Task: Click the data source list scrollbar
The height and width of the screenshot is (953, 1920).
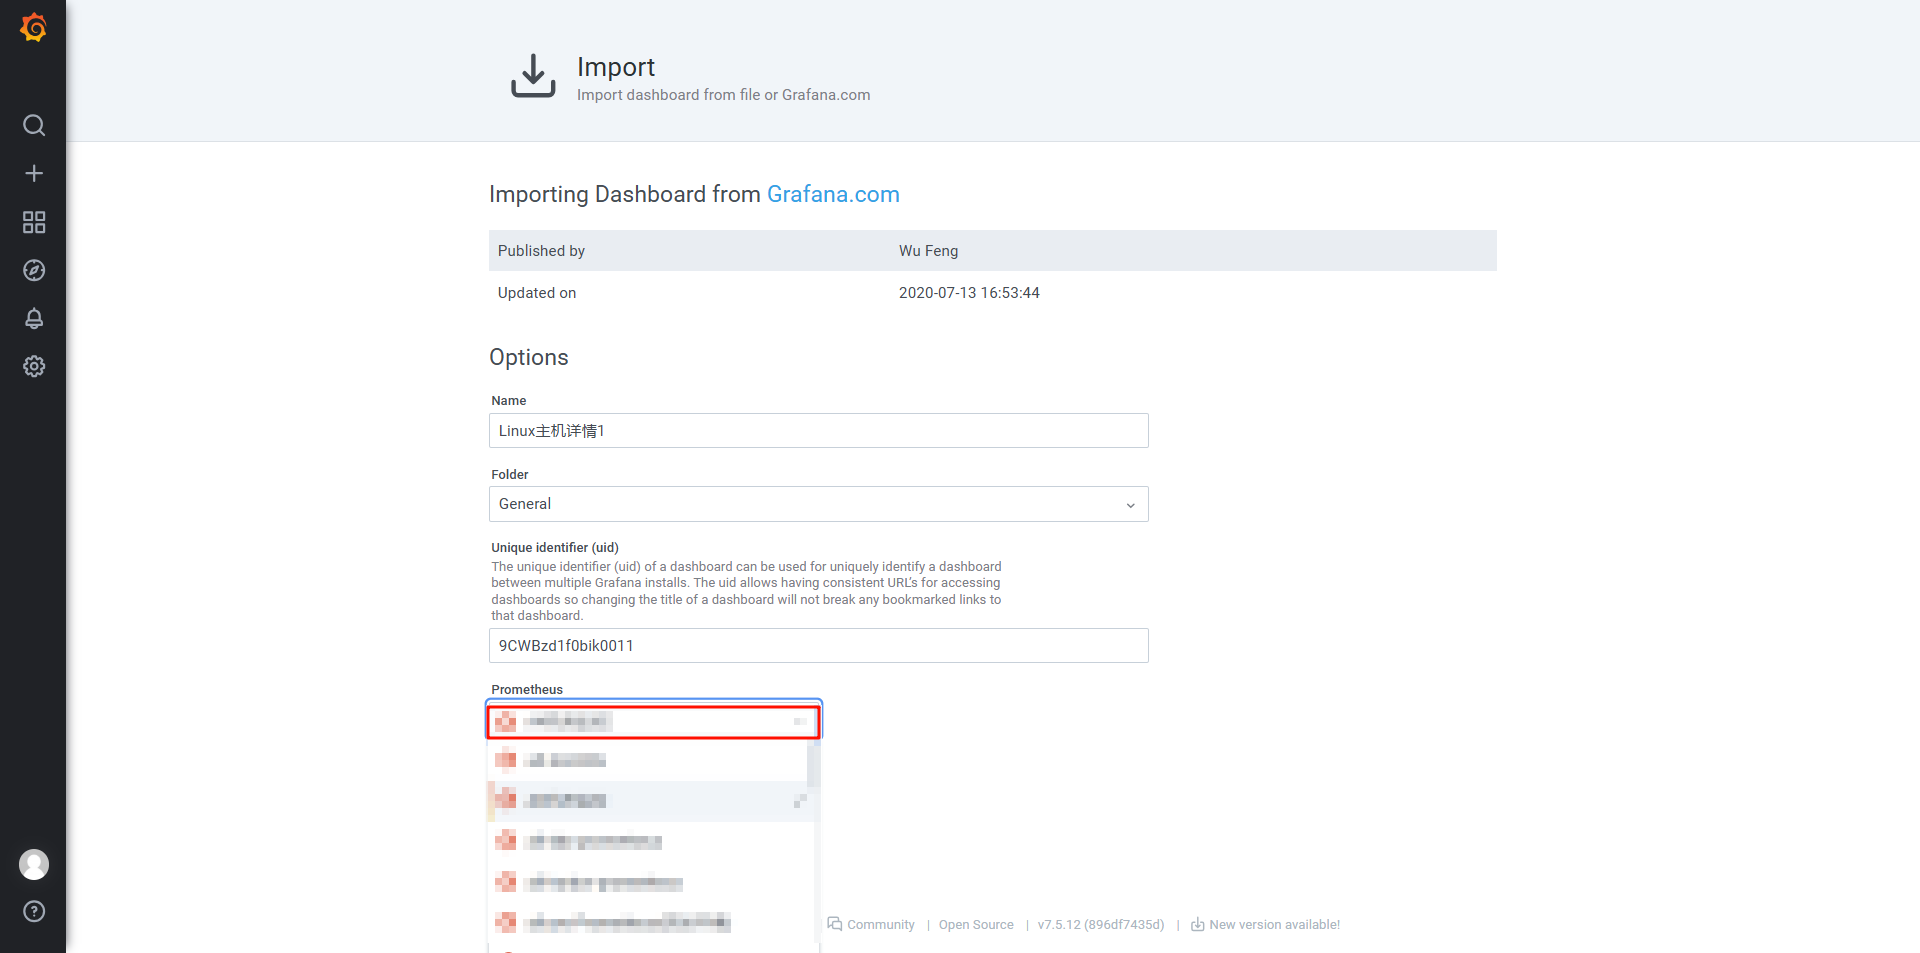Action: [813, 765]
